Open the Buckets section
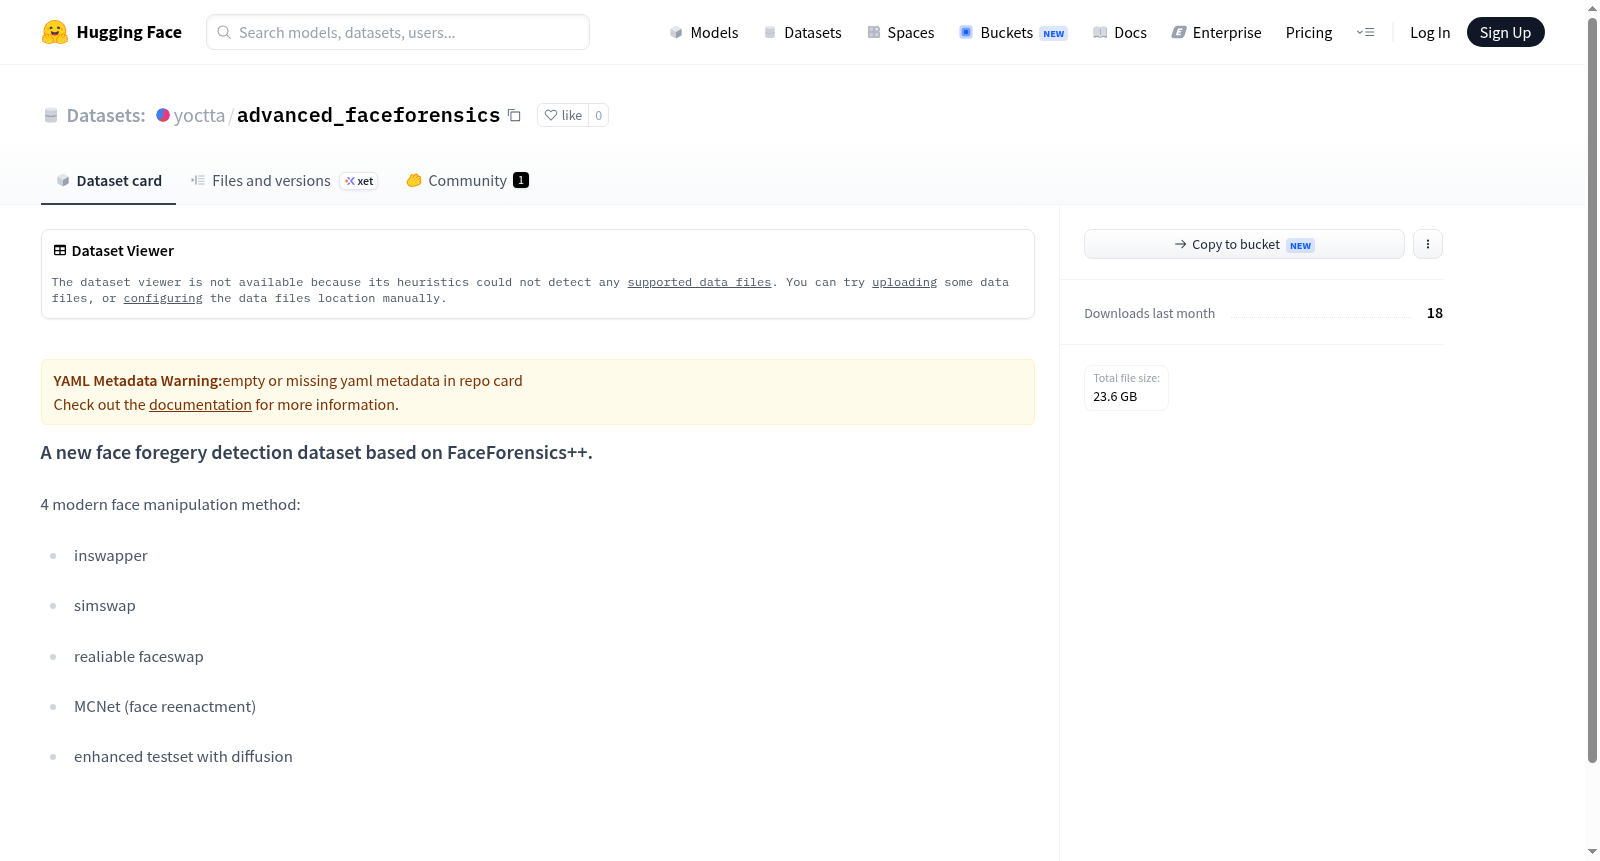 (x=1013, y=32)
